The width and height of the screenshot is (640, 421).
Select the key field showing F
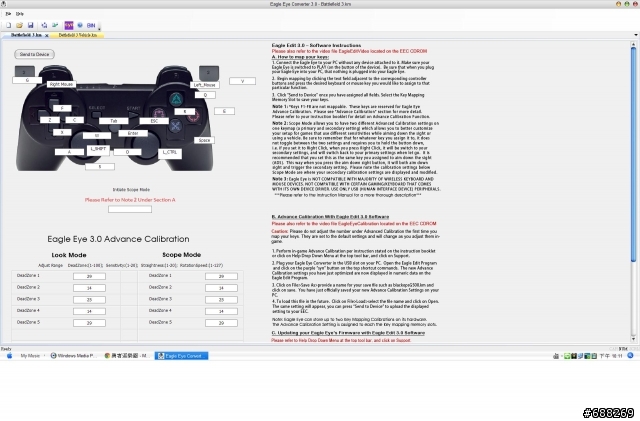tap(62, 108)
